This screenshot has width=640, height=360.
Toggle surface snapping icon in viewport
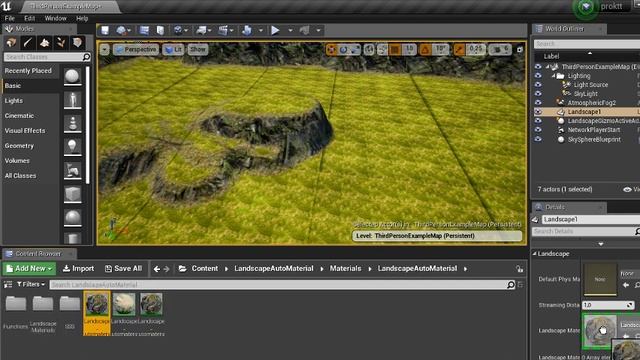382,49
